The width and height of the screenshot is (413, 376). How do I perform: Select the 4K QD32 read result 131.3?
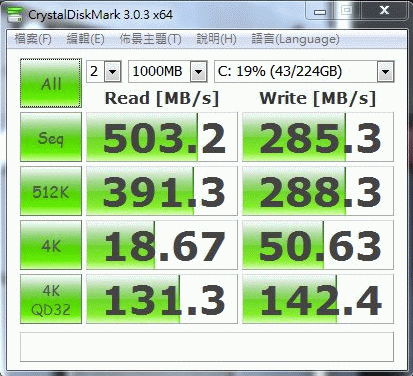[162, 299]
